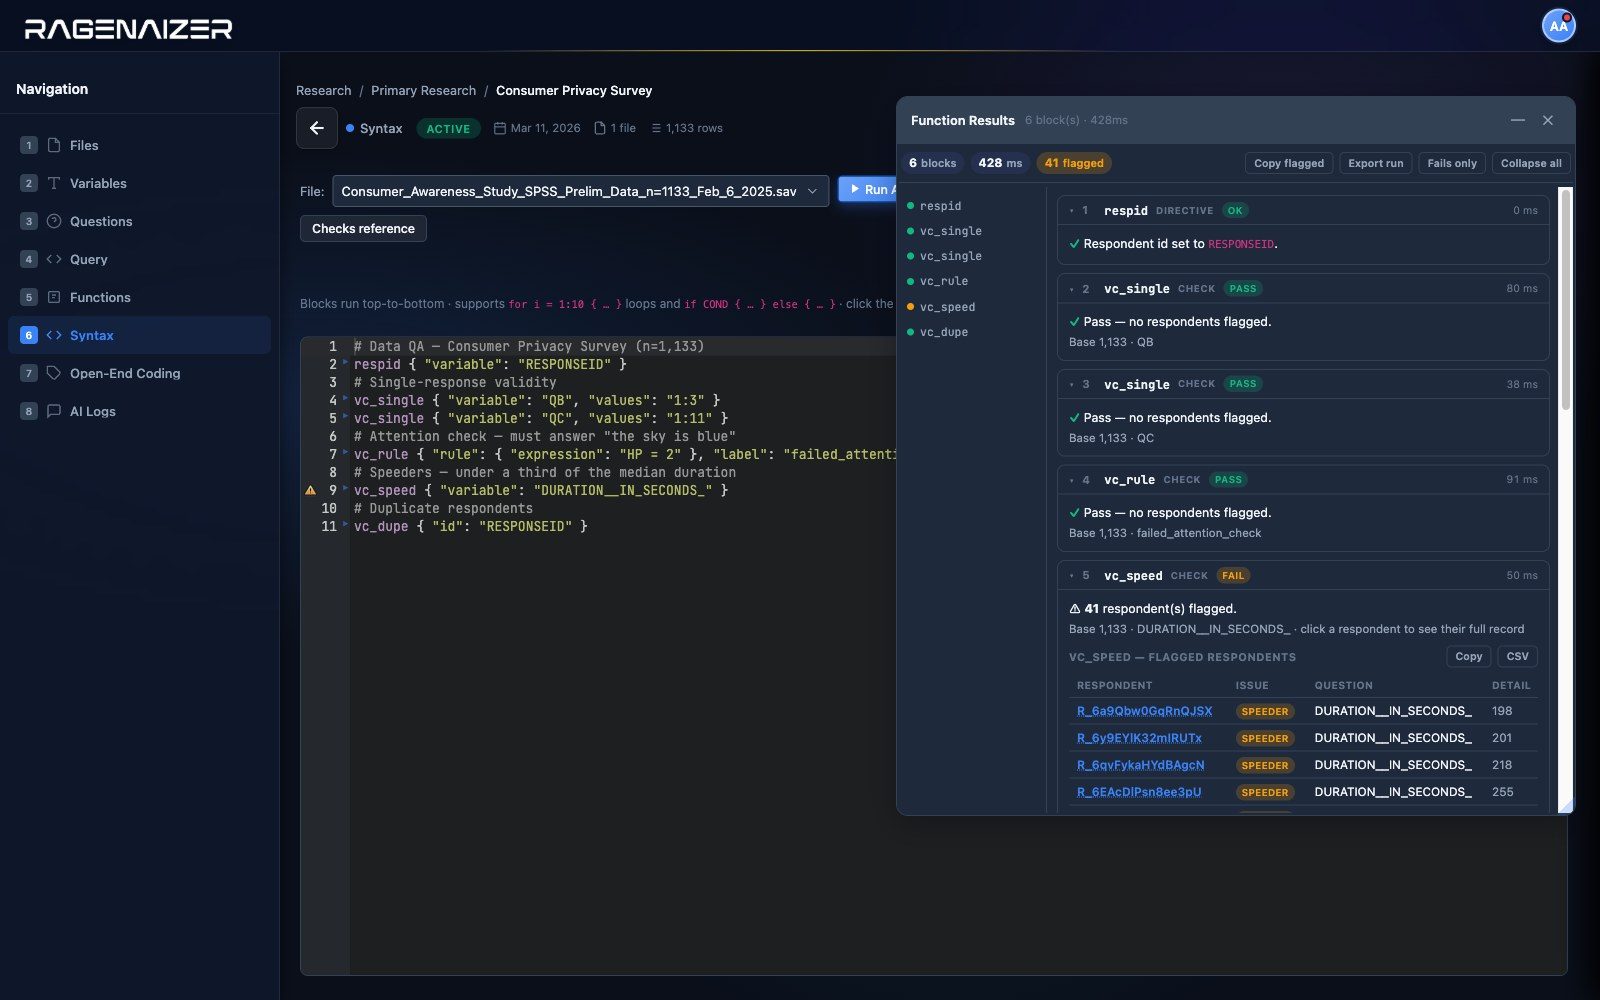This screenshot has width=1600, height=1000.
Task: Open respondent R_6y9EYIK32mIRUTx
Action: click(x=1139, y=738)
